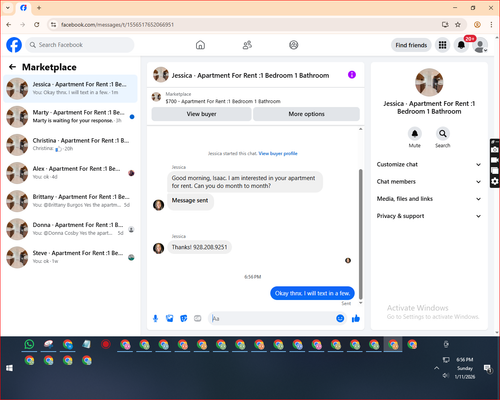The image size is (500, 400).
Task: Open Donna apartment conversation
Action: [x=70, y=229]
